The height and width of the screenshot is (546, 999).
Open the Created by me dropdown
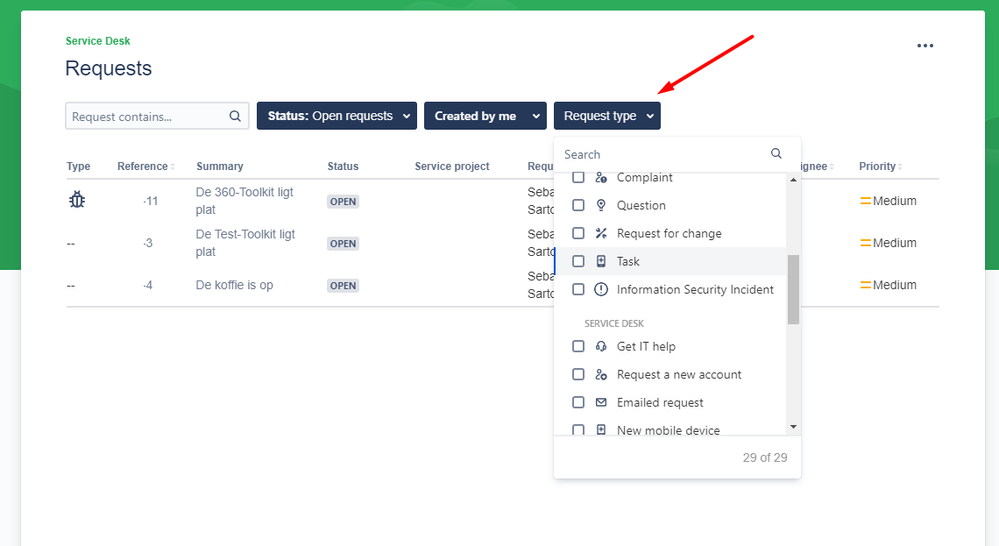point(485,116)
